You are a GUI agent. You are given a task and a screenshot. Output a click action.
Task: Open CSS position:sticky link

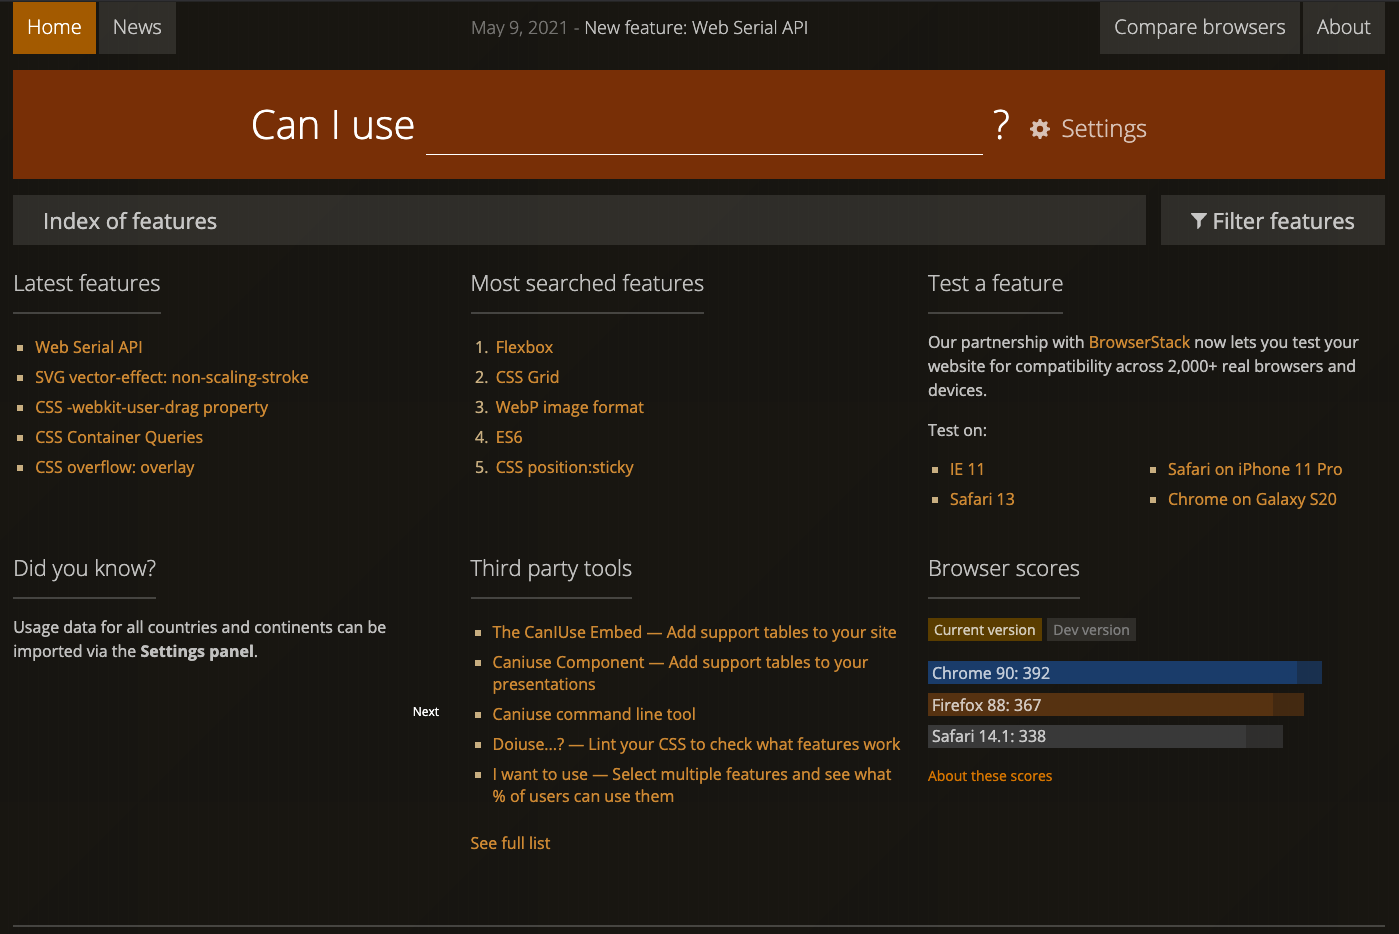pos(565,467)
